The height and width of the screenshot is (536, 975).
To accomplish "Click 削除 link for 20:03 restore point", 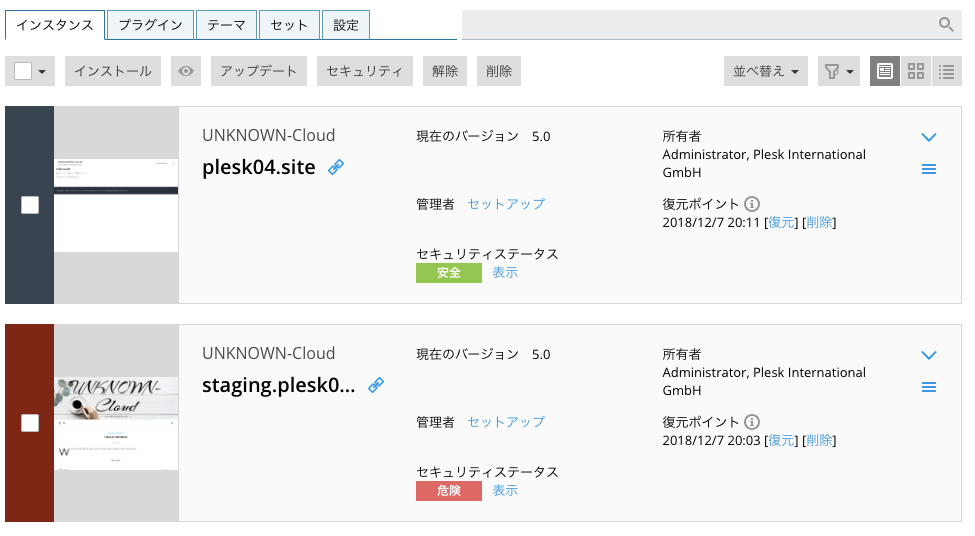I will click(819, 441).
